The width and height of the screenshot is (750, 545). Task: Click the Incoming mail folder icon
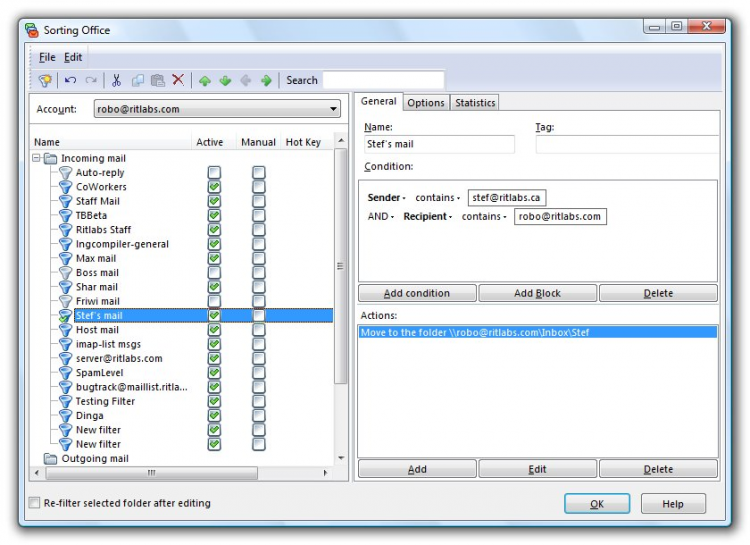(x=50, y=158)
